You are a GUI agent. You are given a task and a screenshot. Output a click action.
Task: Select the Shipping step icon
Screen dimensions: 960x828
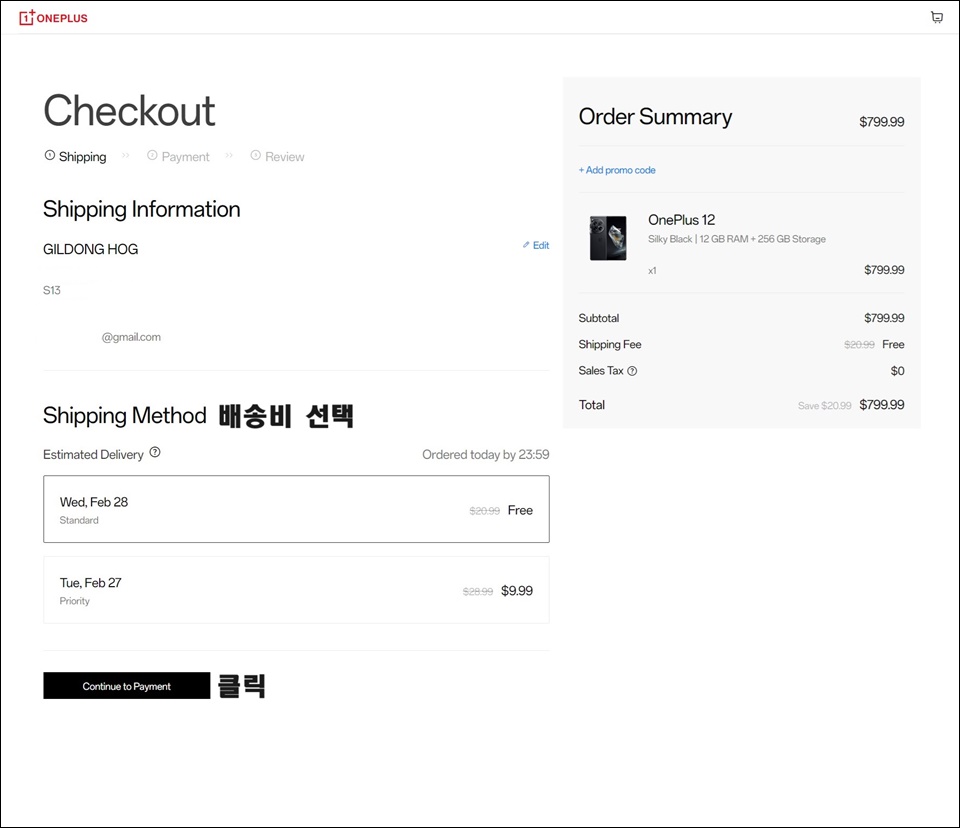(x=50, y=156)
